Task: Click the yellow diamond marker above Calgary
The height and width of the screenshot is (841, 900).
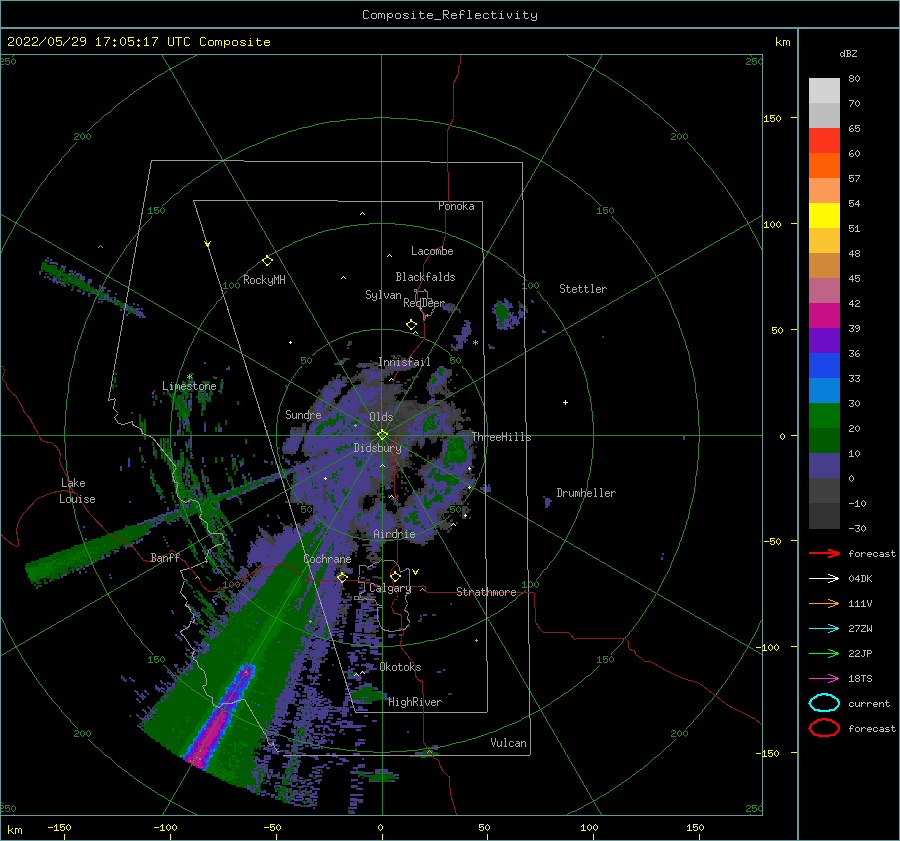Action: click(395, 576)
